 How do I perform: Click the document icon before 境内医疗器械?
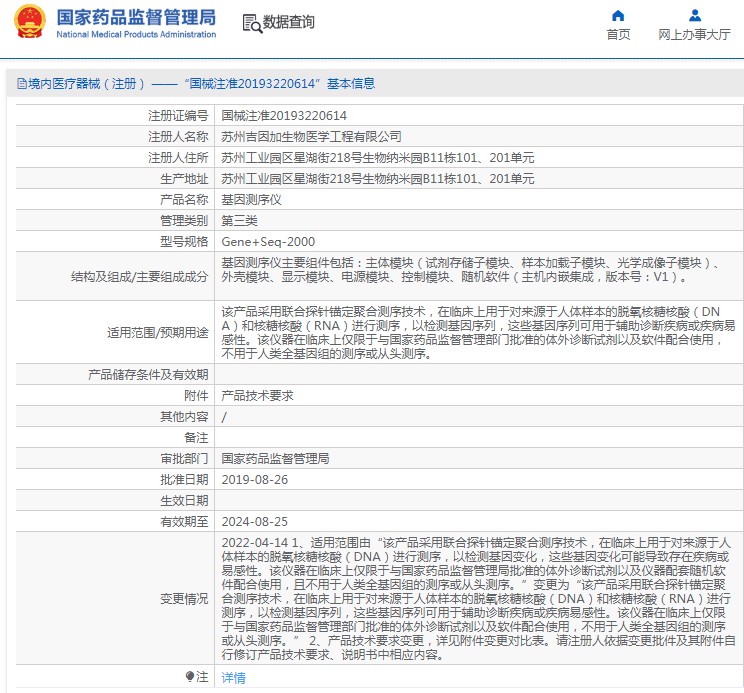tap(20, 84)
